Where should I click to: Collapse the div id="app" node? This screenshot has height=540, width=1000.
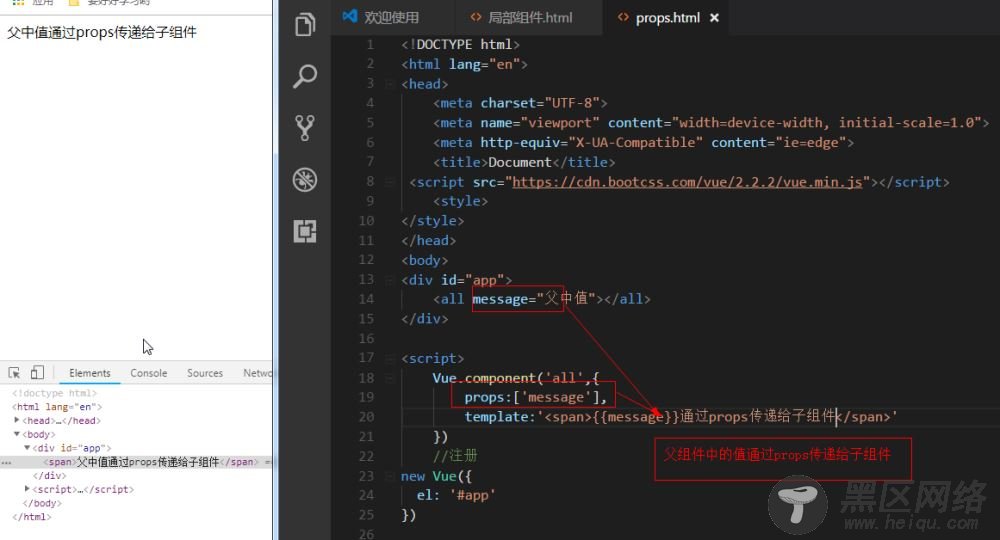pos(27,448)
